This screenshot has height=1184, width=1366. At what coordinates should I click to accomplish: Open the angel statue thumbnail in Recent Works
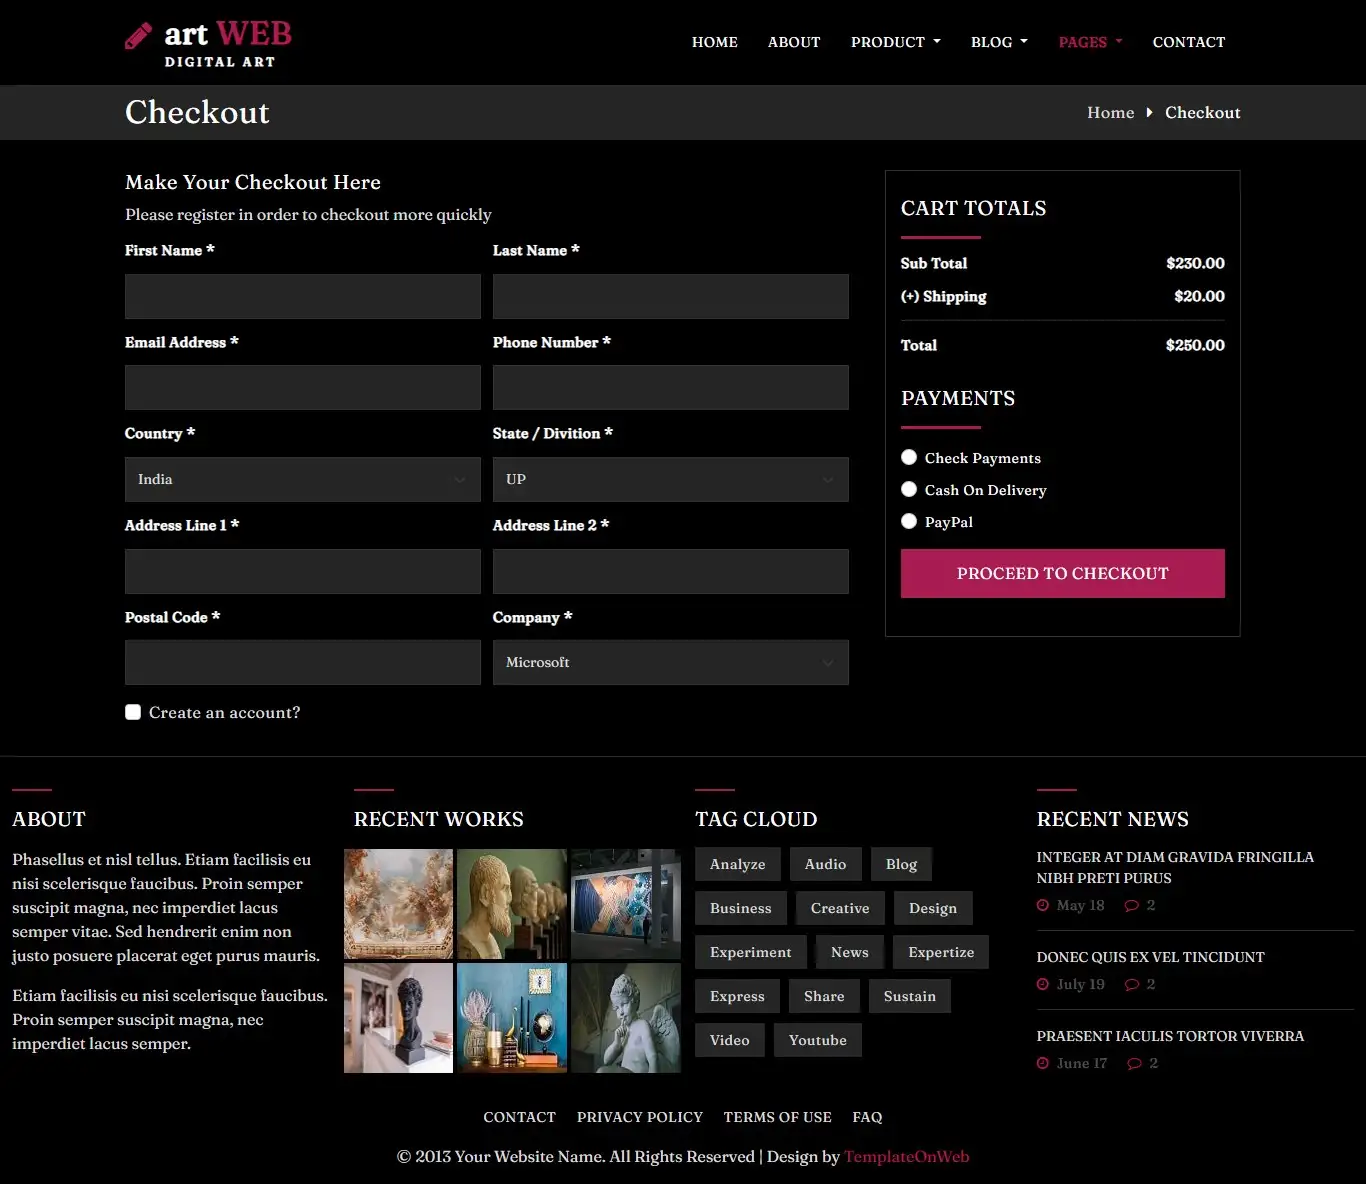click(x=626, y=1018)
